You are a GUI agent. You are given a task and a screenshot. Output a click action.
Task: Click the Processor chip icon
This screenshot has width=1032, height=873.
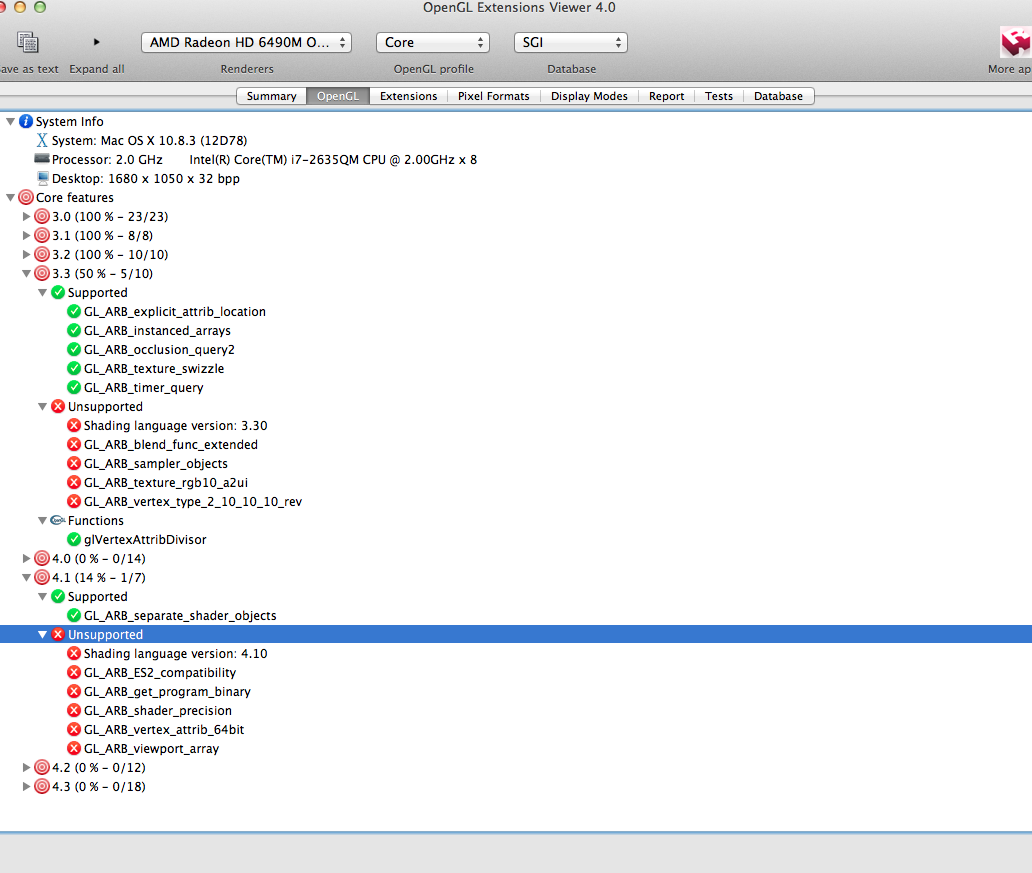click(42, 159)
